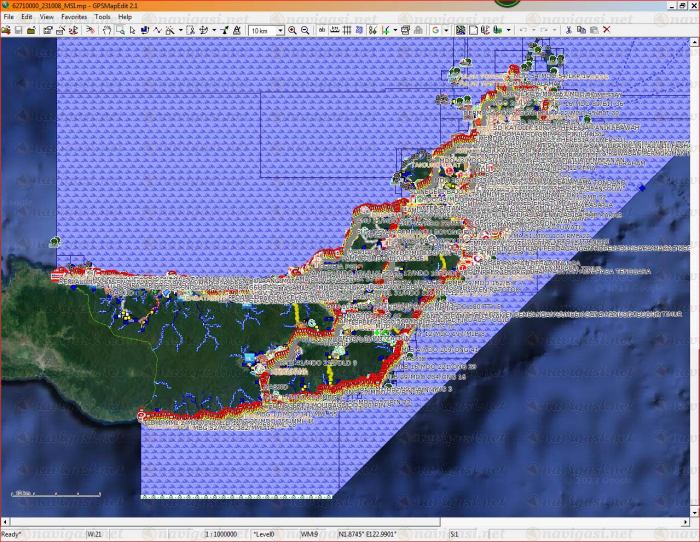Image resolution: width=700 pixels, height=542 pixels.
Task: Click the red Delete X icon
Action: pos(606,31)
